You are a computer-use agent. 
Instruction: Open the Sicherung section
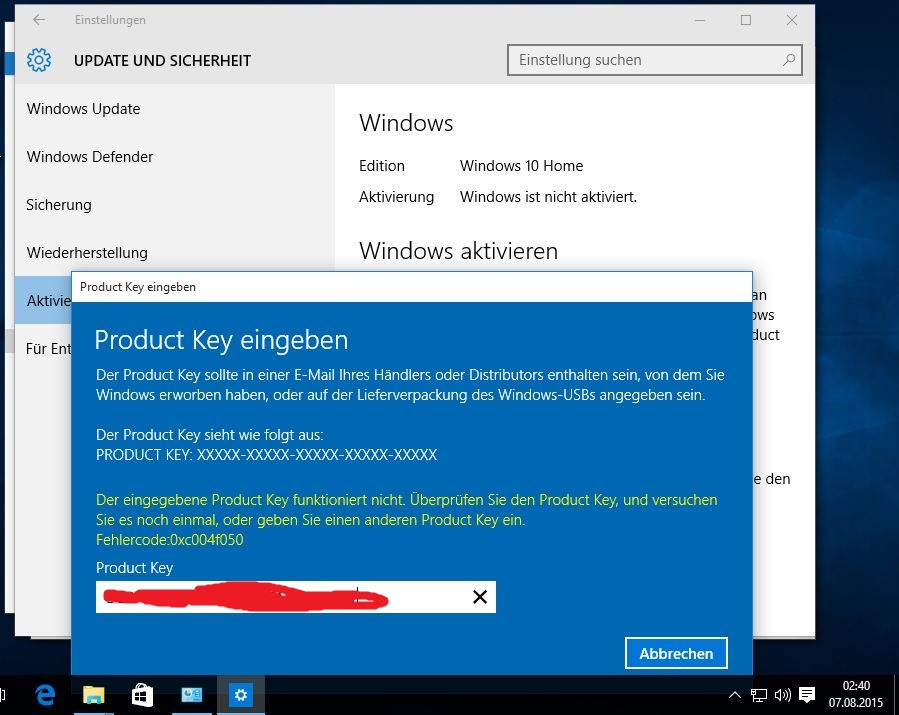coord(59,205)
